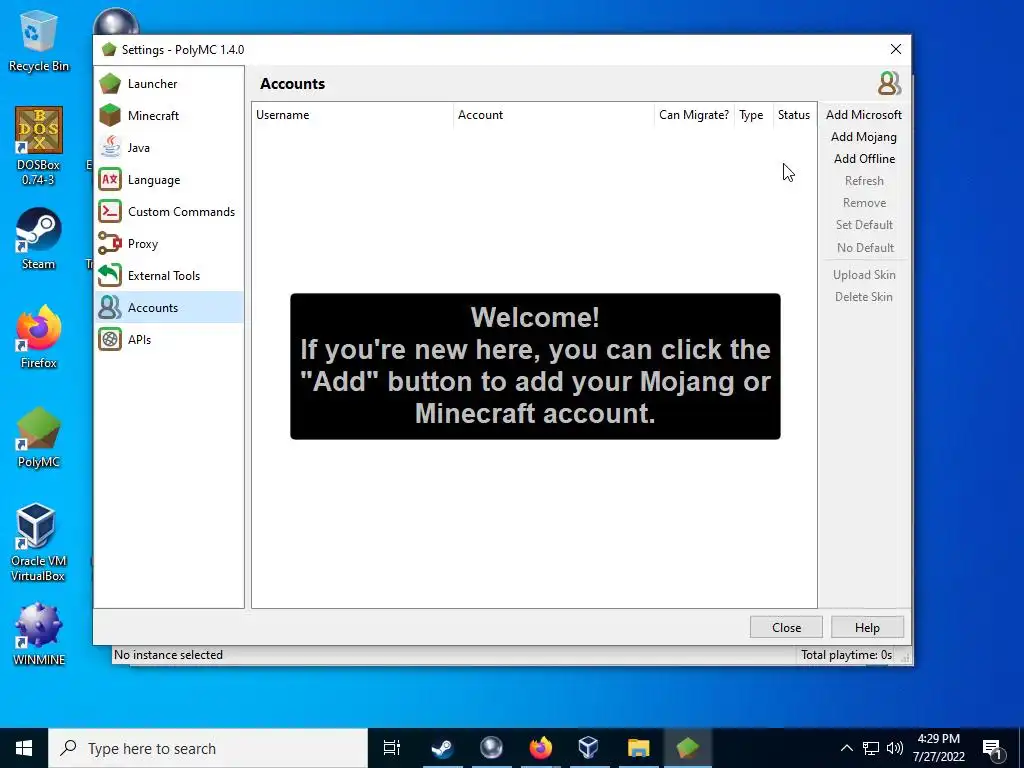The image size is (1024, 768).
Task: Click the green Launcher icon in sidebar
Action: click(110, 84)
